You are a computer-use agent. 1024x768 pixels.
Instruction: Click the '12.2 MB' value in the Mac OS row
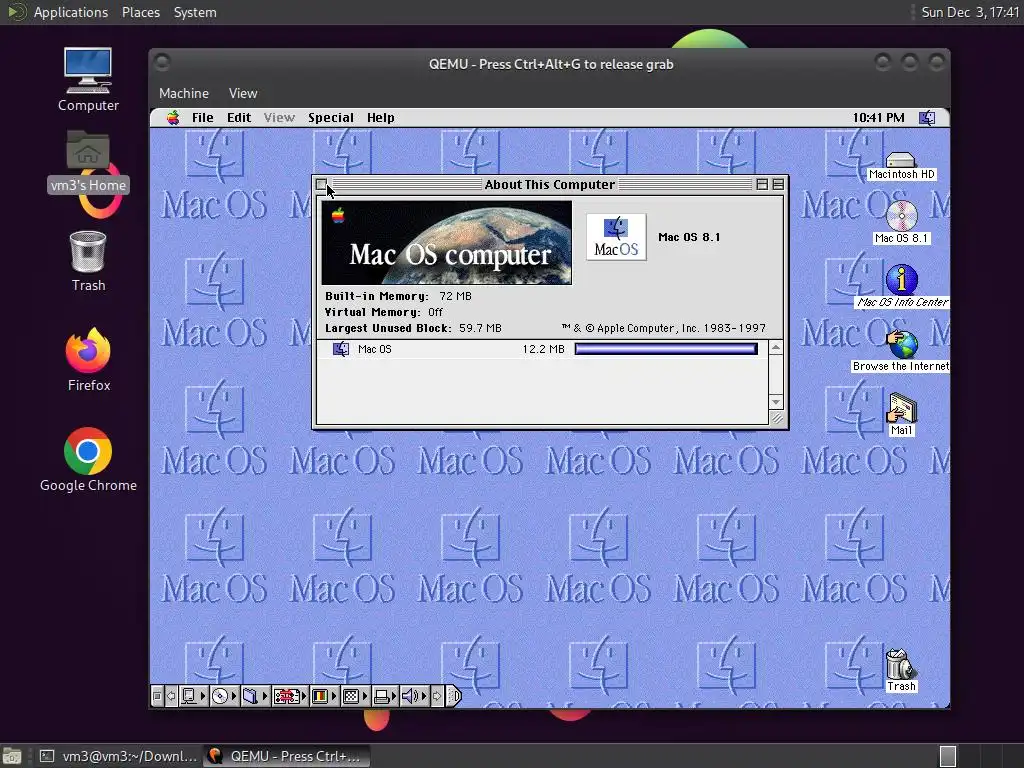pyautogui.click(x=543, y=349)
